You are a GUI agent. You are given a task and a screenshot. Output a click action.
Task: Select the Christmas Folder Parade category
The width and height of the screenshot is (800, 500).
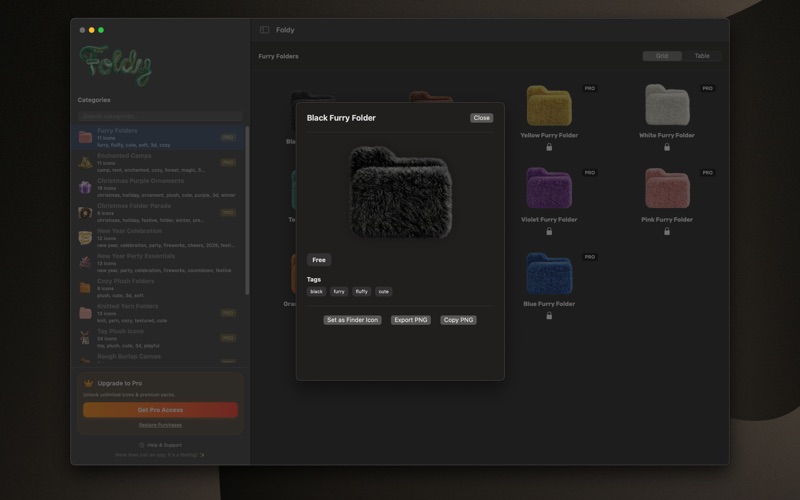point(158,212)
